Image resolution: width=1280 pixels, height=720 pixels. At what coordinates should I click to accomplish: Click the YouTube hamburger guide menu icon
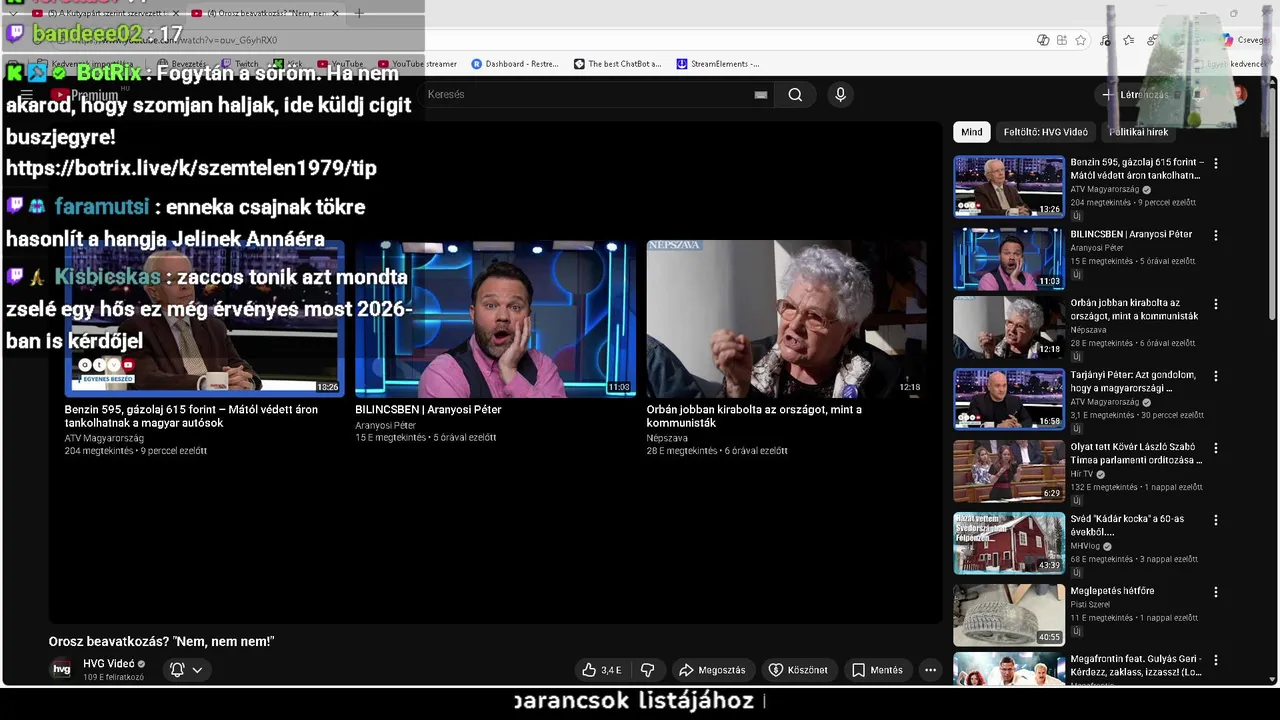(x=27, y=95)
